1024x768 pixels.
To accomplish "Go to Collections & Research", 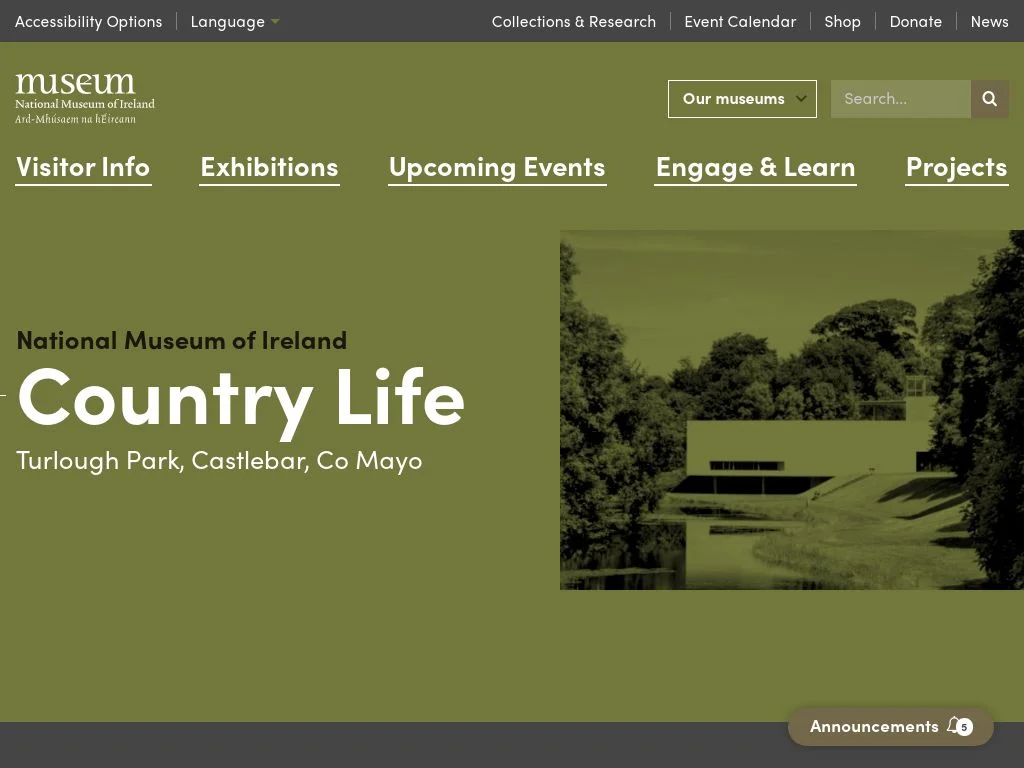I will point(573,22).
